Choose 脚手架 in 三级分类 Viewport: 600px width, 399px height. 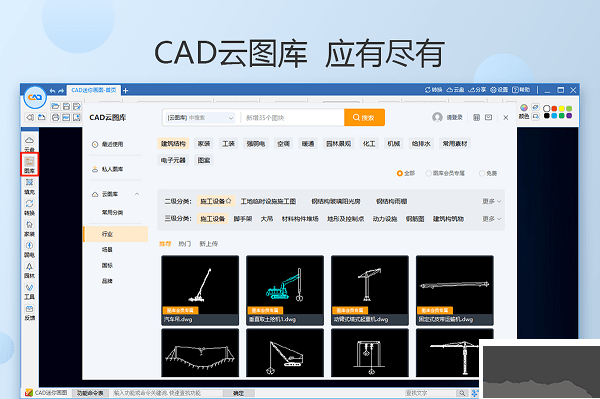click(243, 219)
